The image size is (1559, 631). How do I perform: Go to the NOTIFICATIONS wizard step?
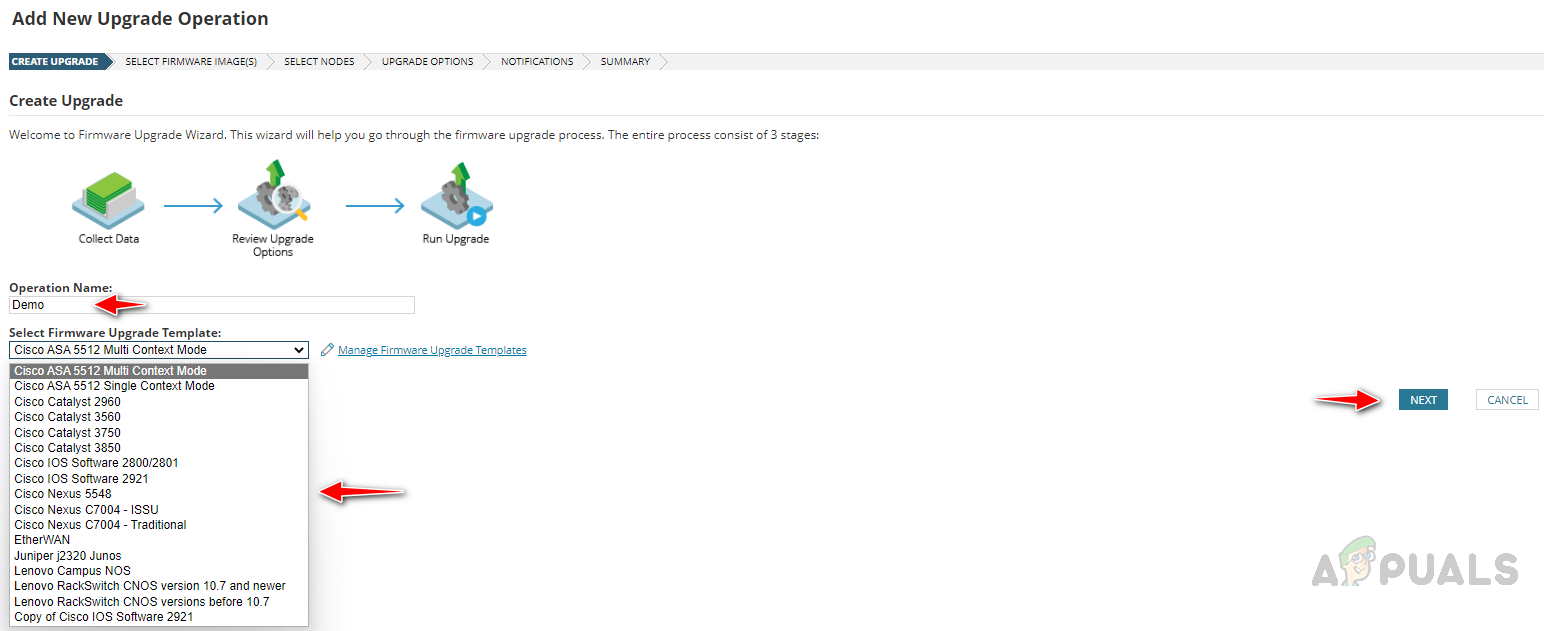(x=537, y=62)
